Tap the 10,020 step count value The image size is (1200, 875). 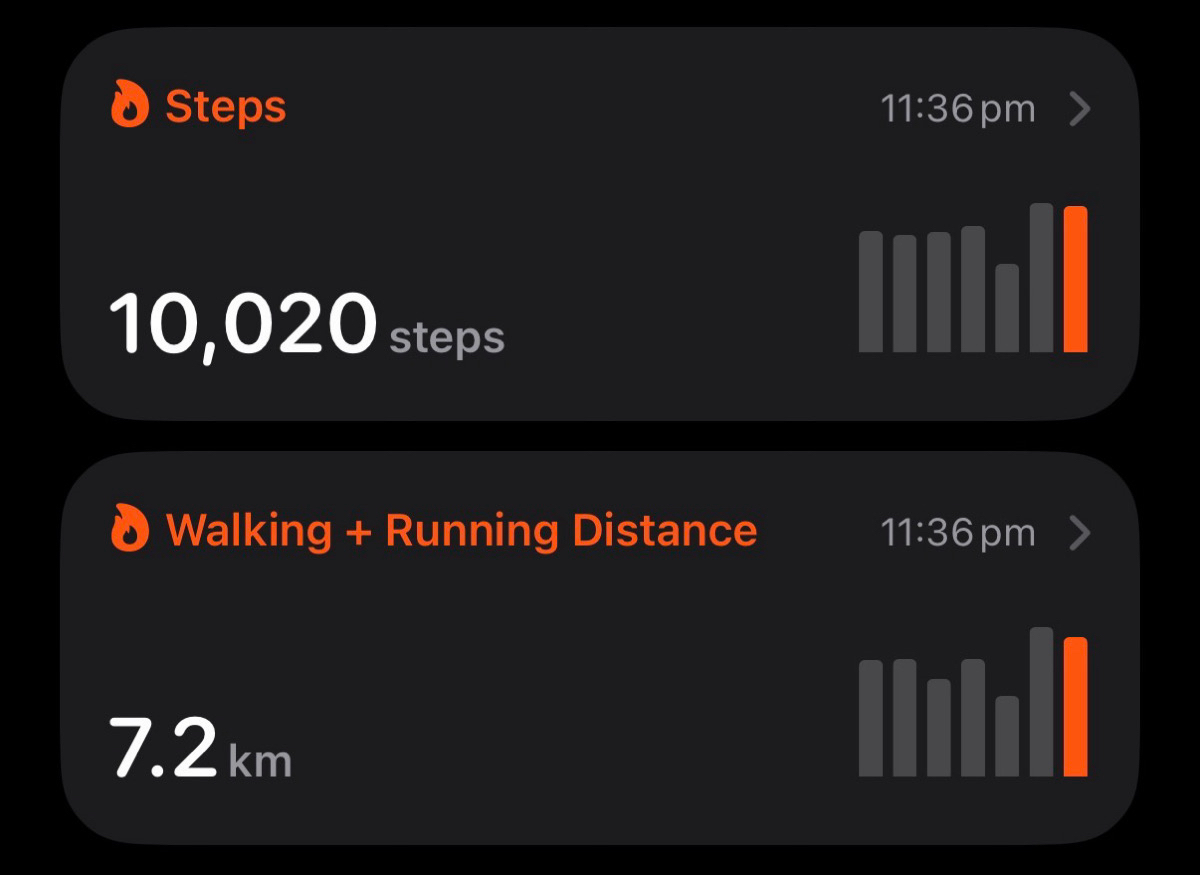242,325
